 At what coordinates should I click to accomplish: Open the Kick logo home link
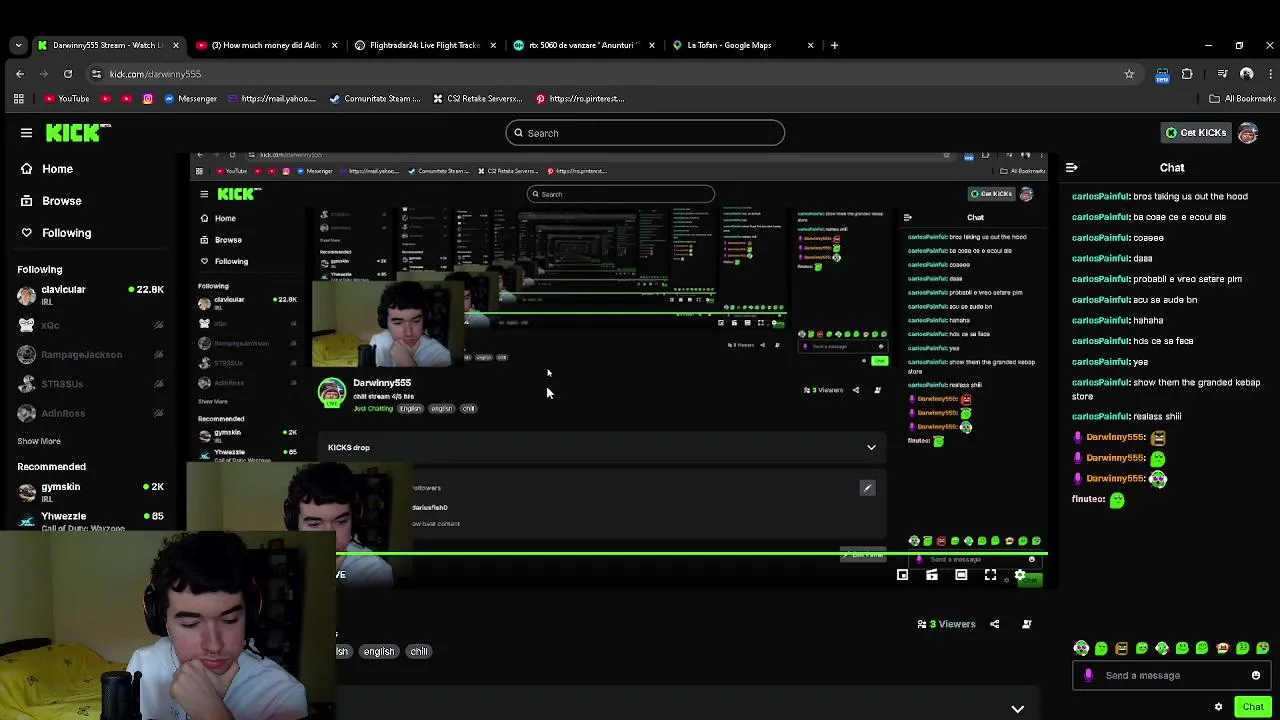(78, 133)
